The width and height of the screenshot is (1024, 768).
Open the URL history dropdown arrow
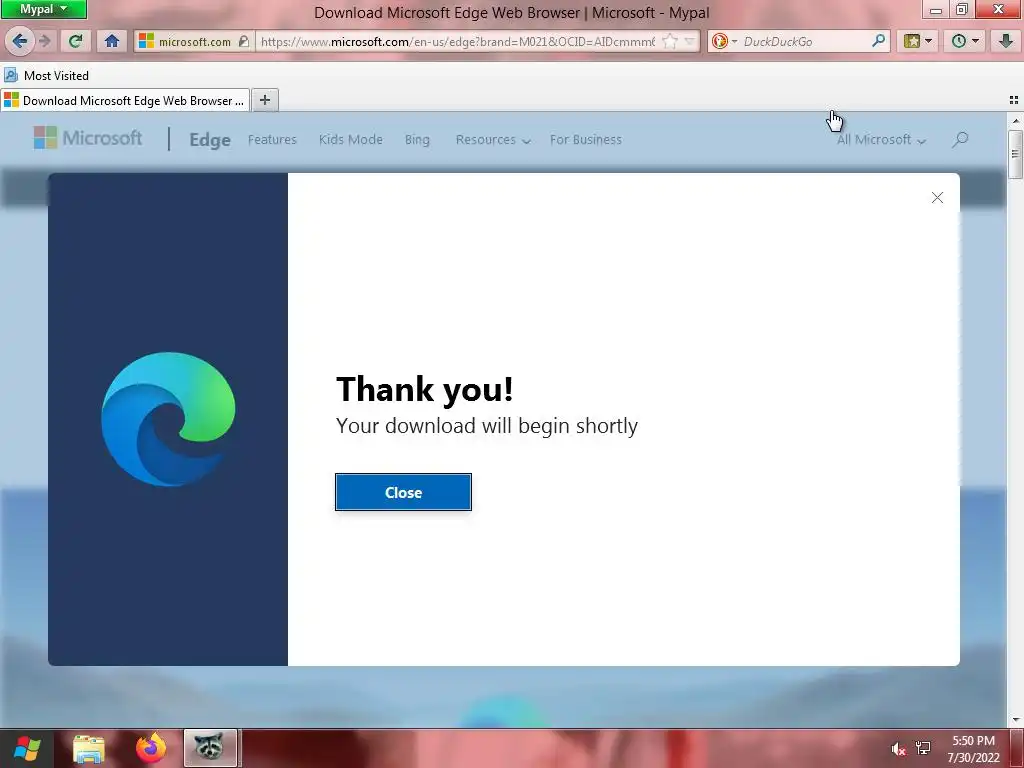pyautogui.click(x=690, y=42)
